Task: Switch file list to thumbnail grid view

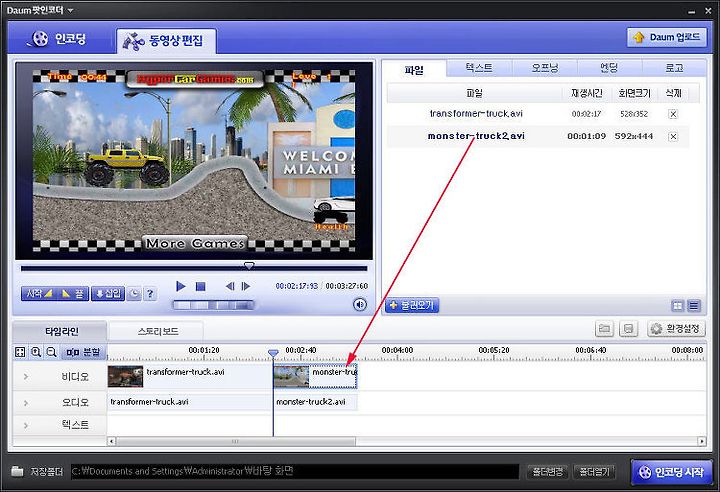Action: tap(678, 305)
